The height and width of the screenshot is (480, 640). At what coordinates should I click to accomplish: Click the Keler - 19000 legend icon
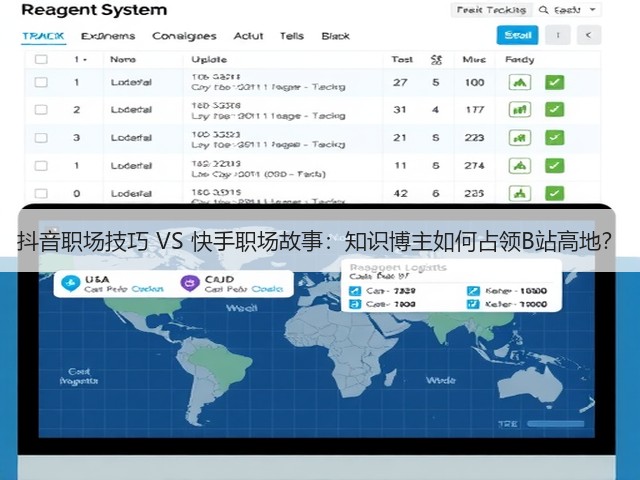point(473,304)
